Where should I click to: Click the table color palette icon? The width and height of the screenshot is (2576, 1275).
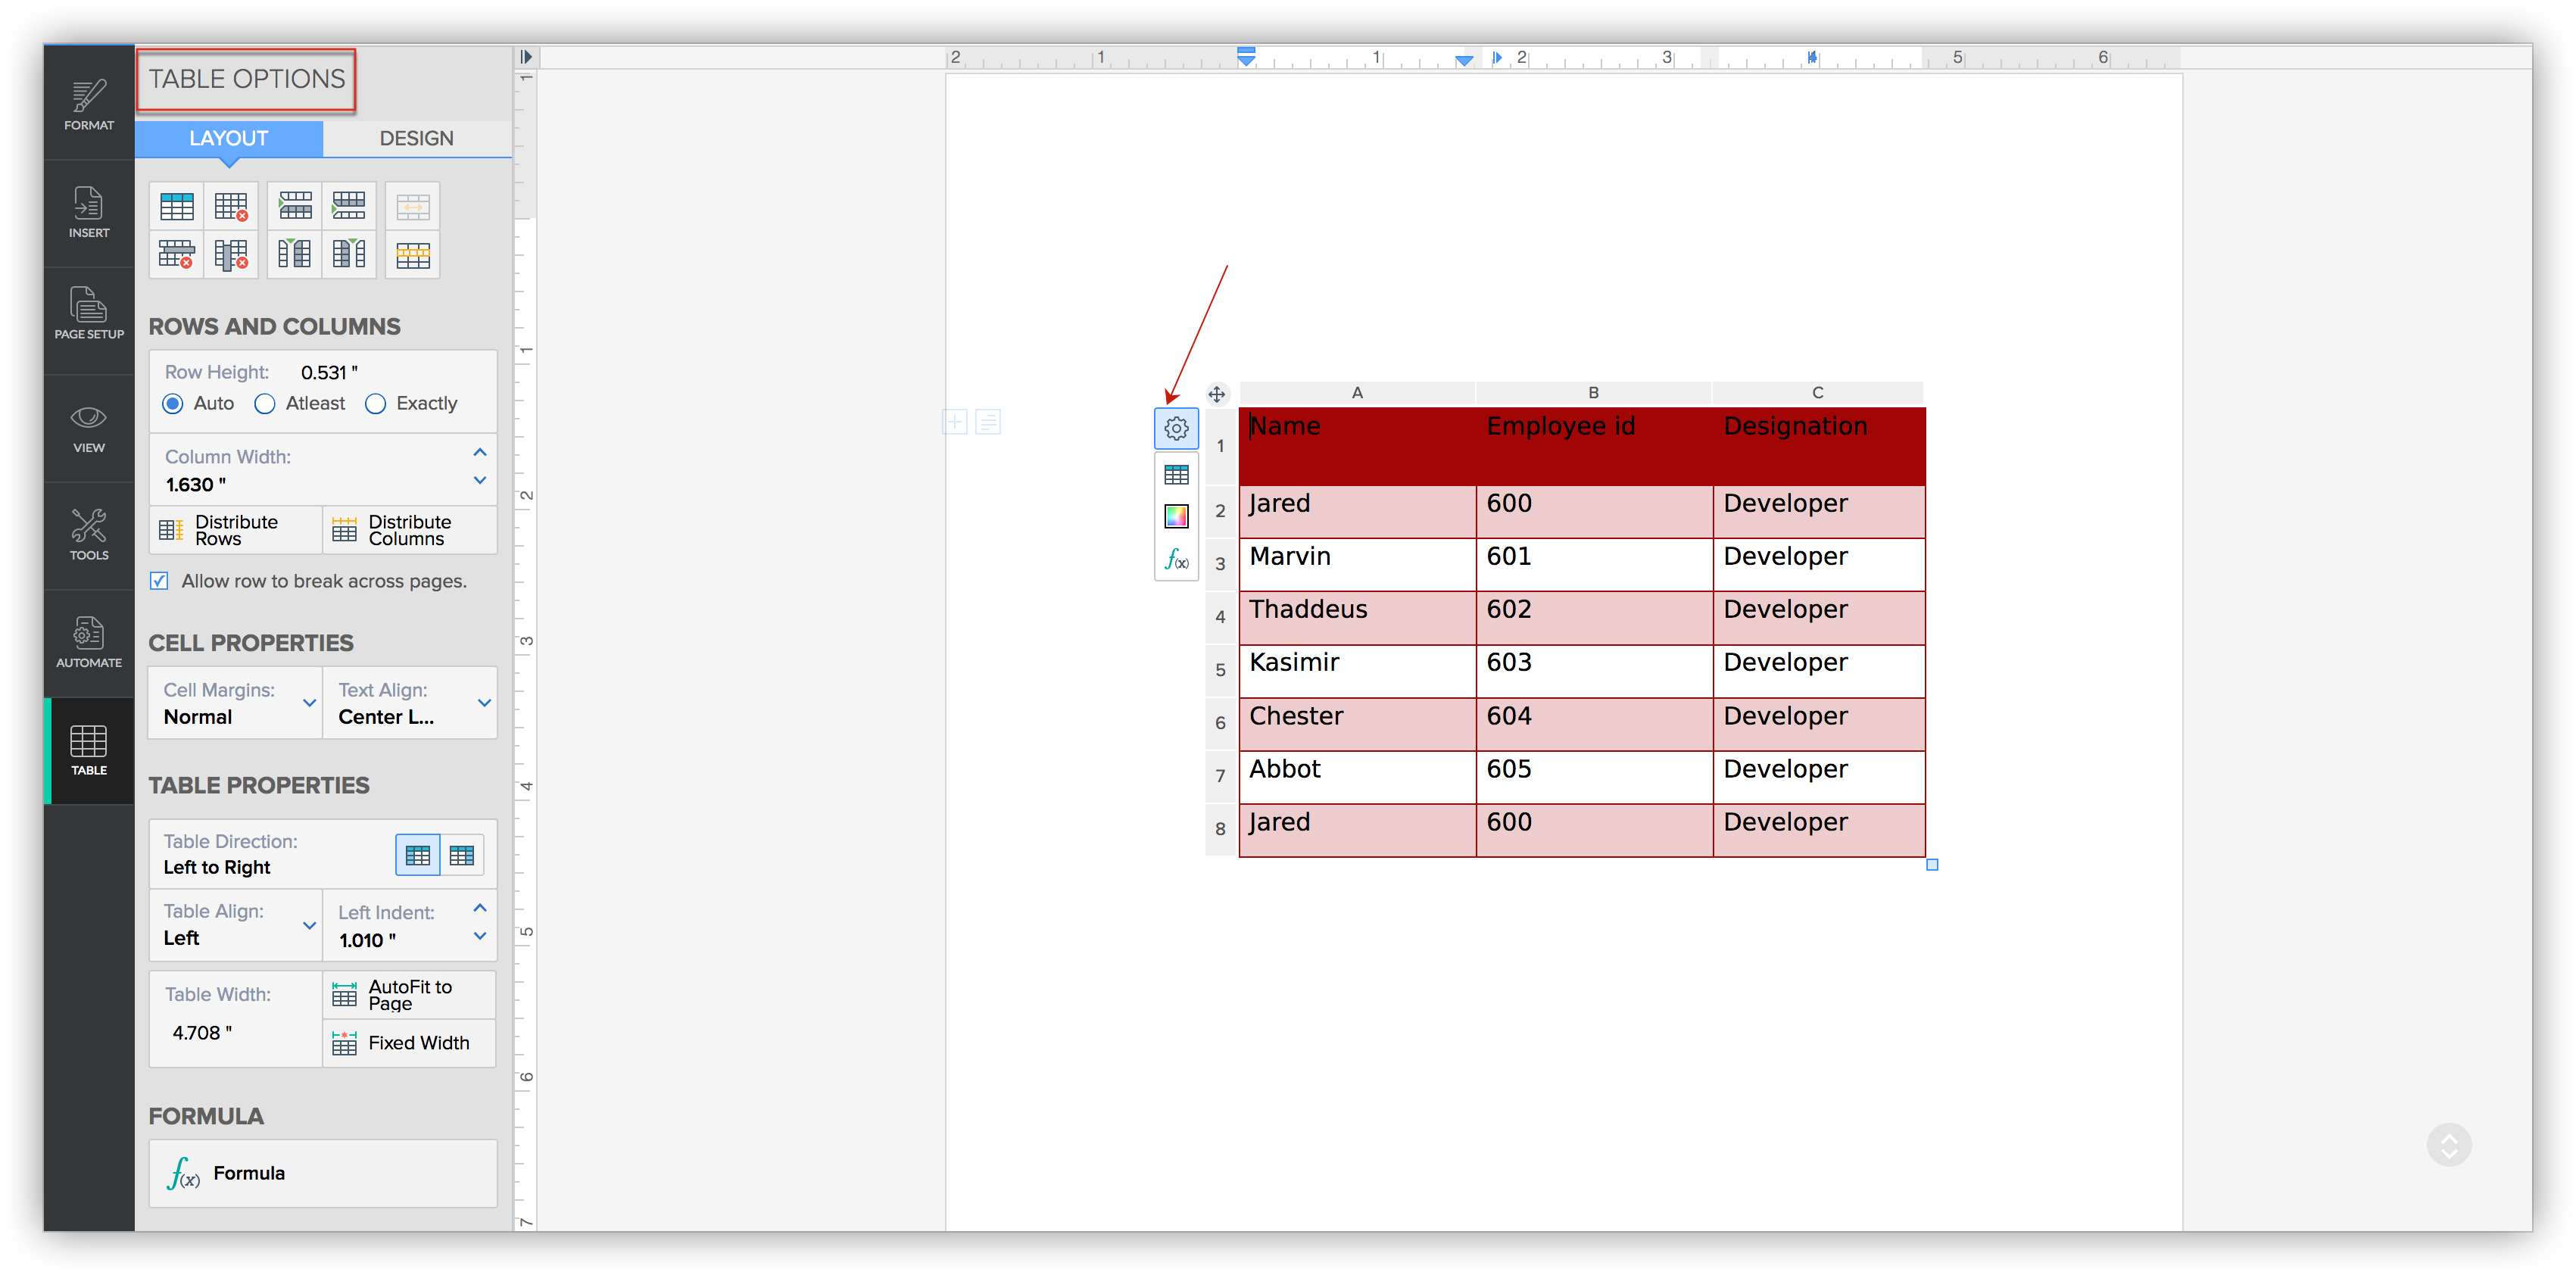point(1176,517)
